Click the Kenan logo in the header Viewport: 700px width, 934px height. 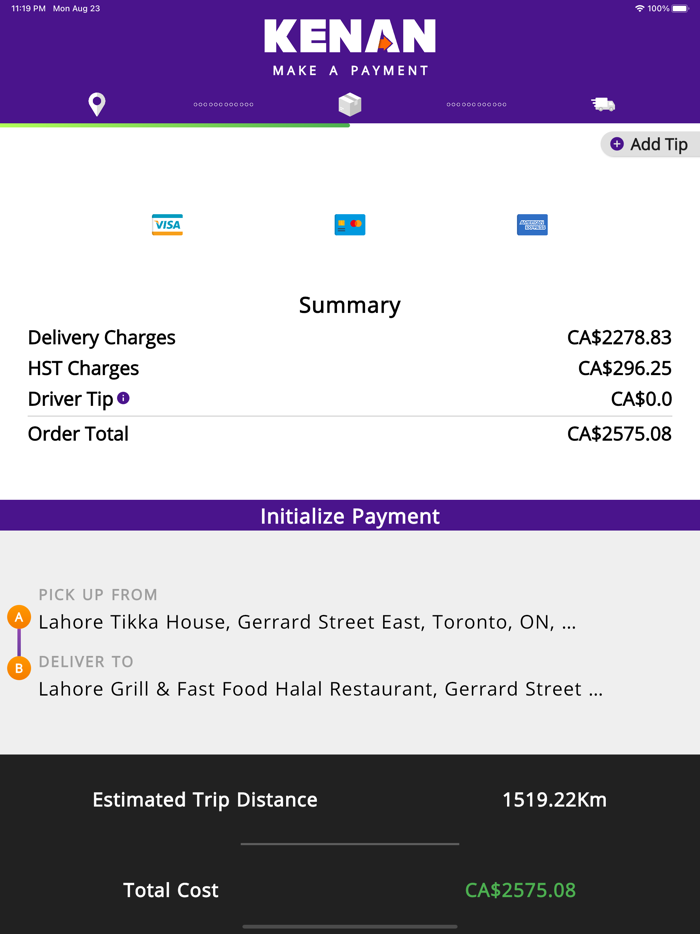click(350, 37)
